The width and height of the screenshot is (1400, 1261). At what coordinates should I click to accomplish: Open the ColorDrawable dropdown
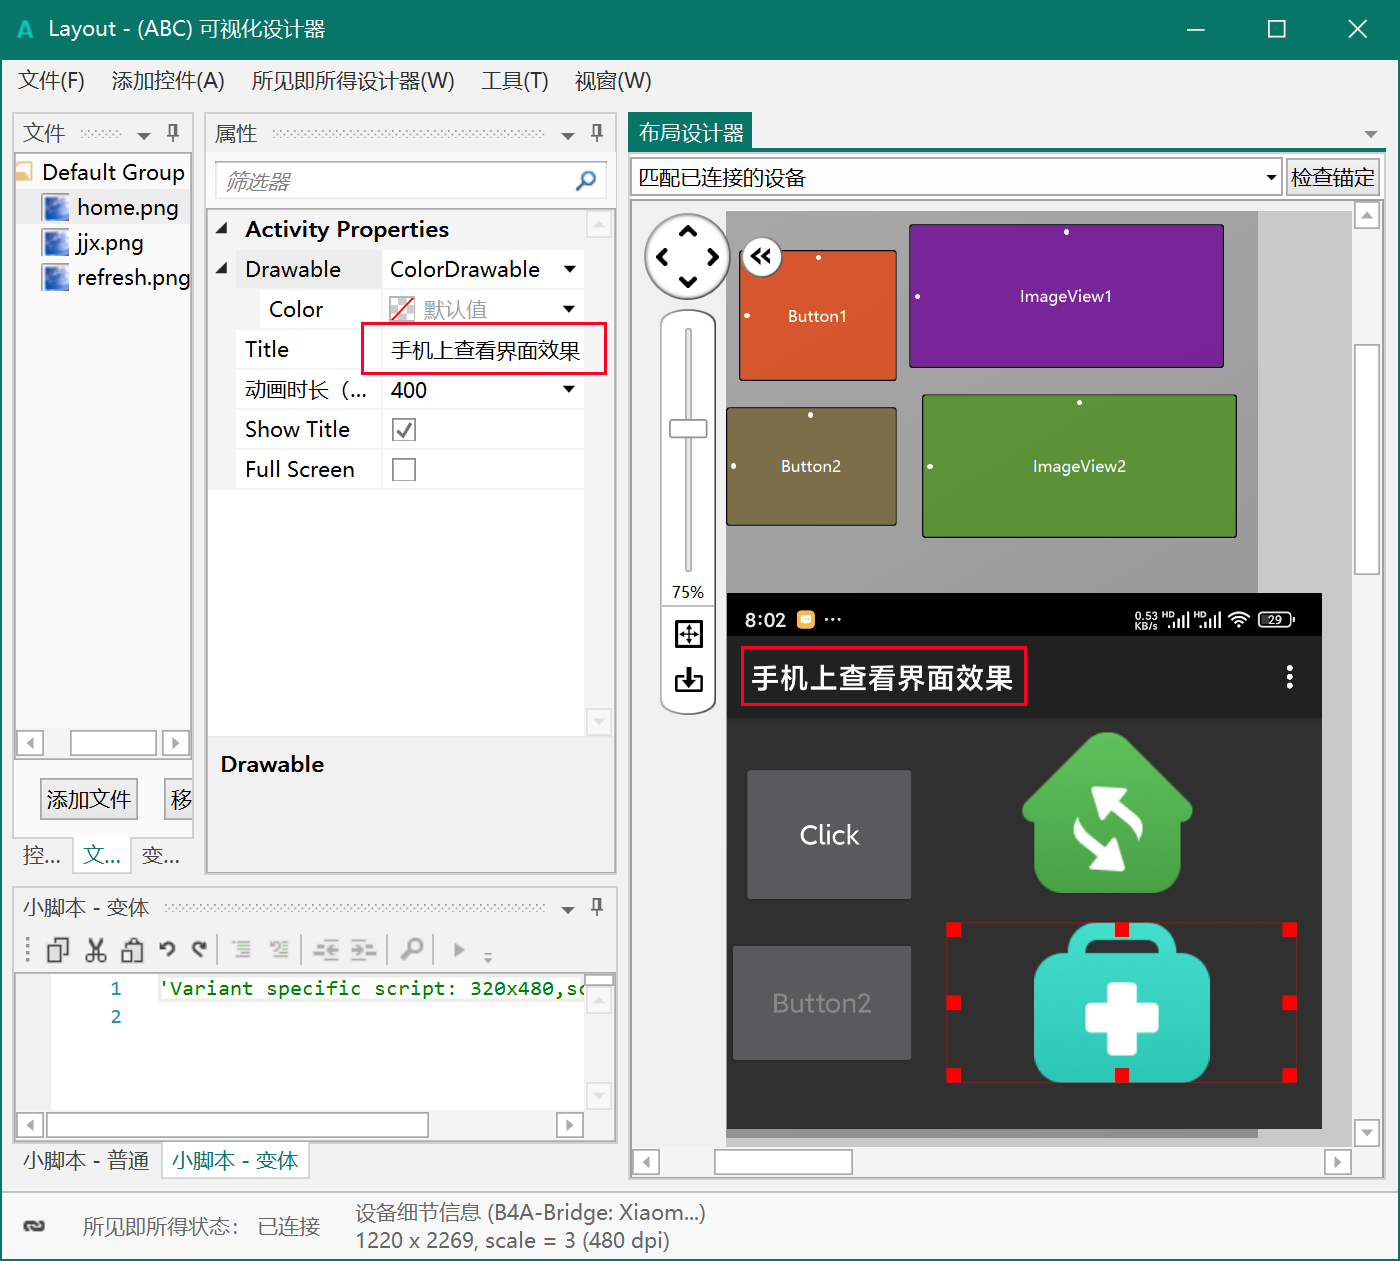(x=570, y=269)
